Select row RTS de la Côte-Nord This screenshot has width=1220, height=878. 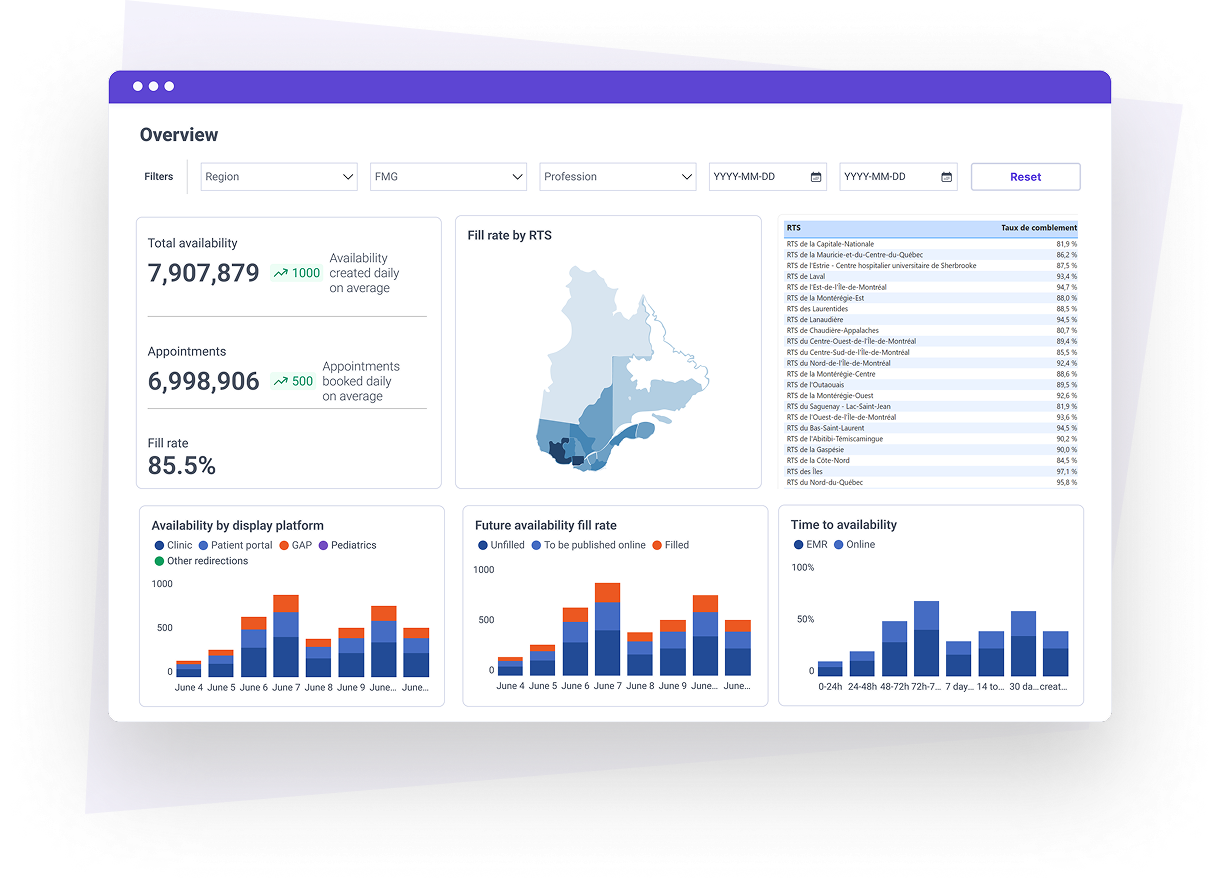coord(931,461)
